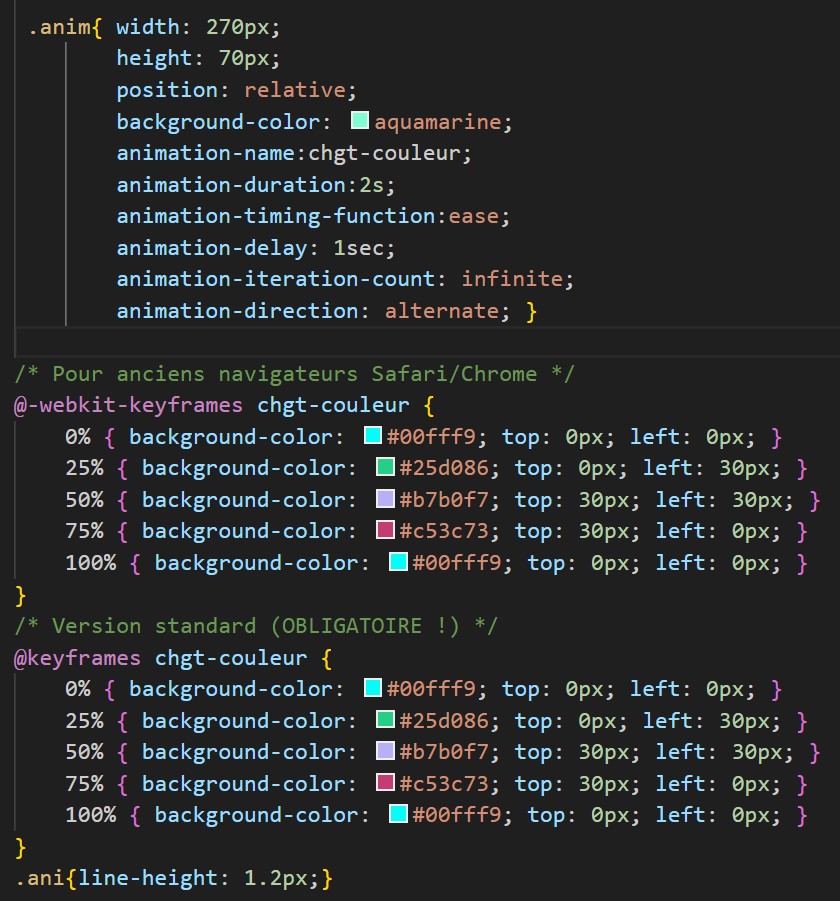
Task: Place cursor on the "1sec" animation-delay value
Action: (x=363, y=248)
